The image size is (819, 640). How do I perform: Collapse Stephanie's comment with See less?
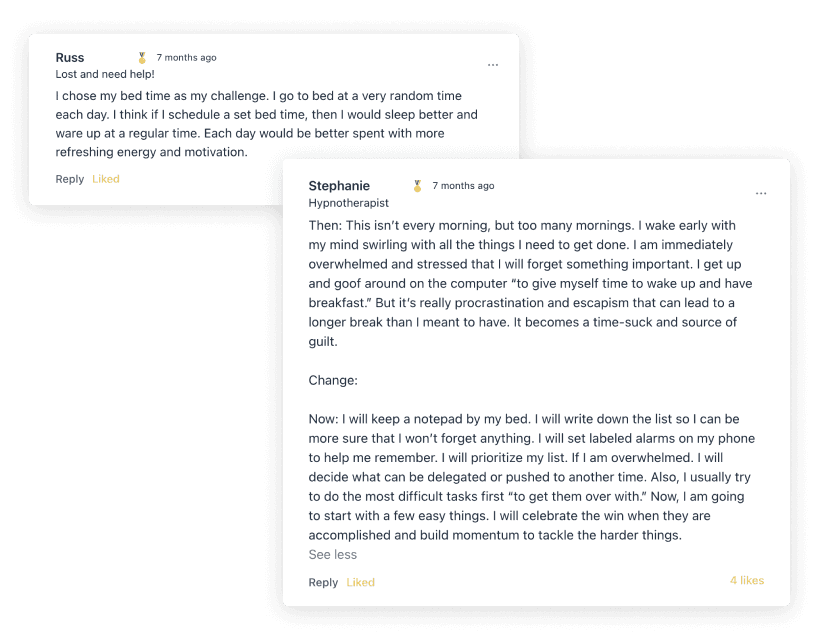333,555
